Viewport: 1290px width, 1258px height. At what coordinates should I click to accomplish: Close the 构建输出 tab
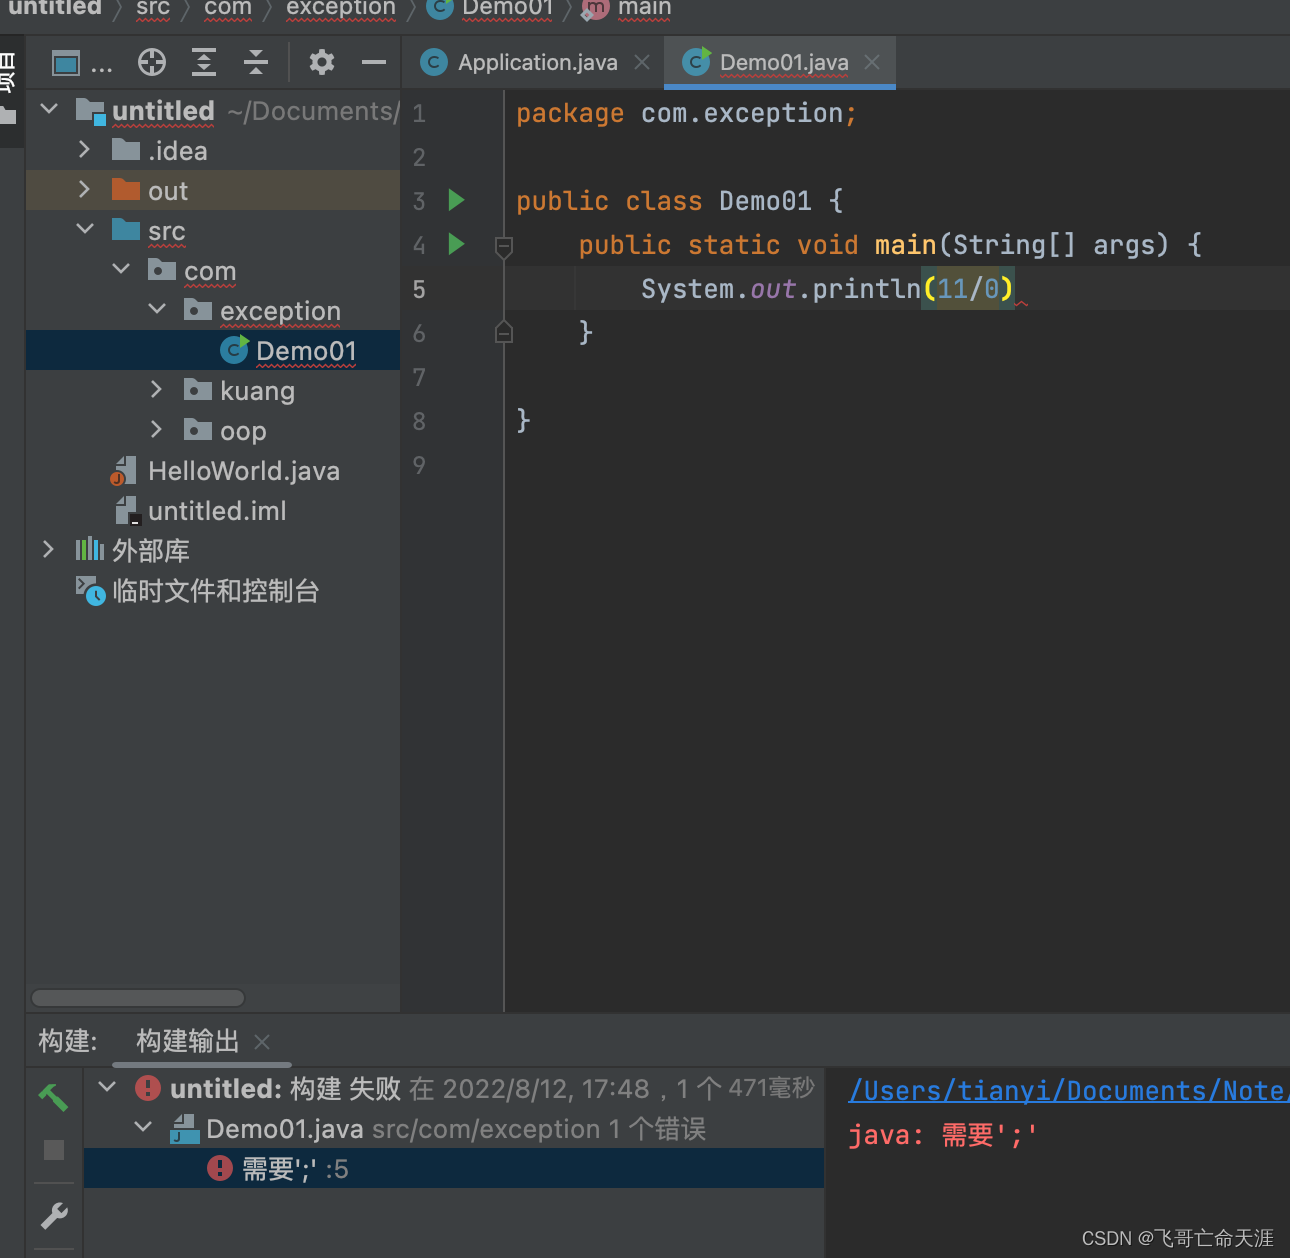[x=262, y=1042]
